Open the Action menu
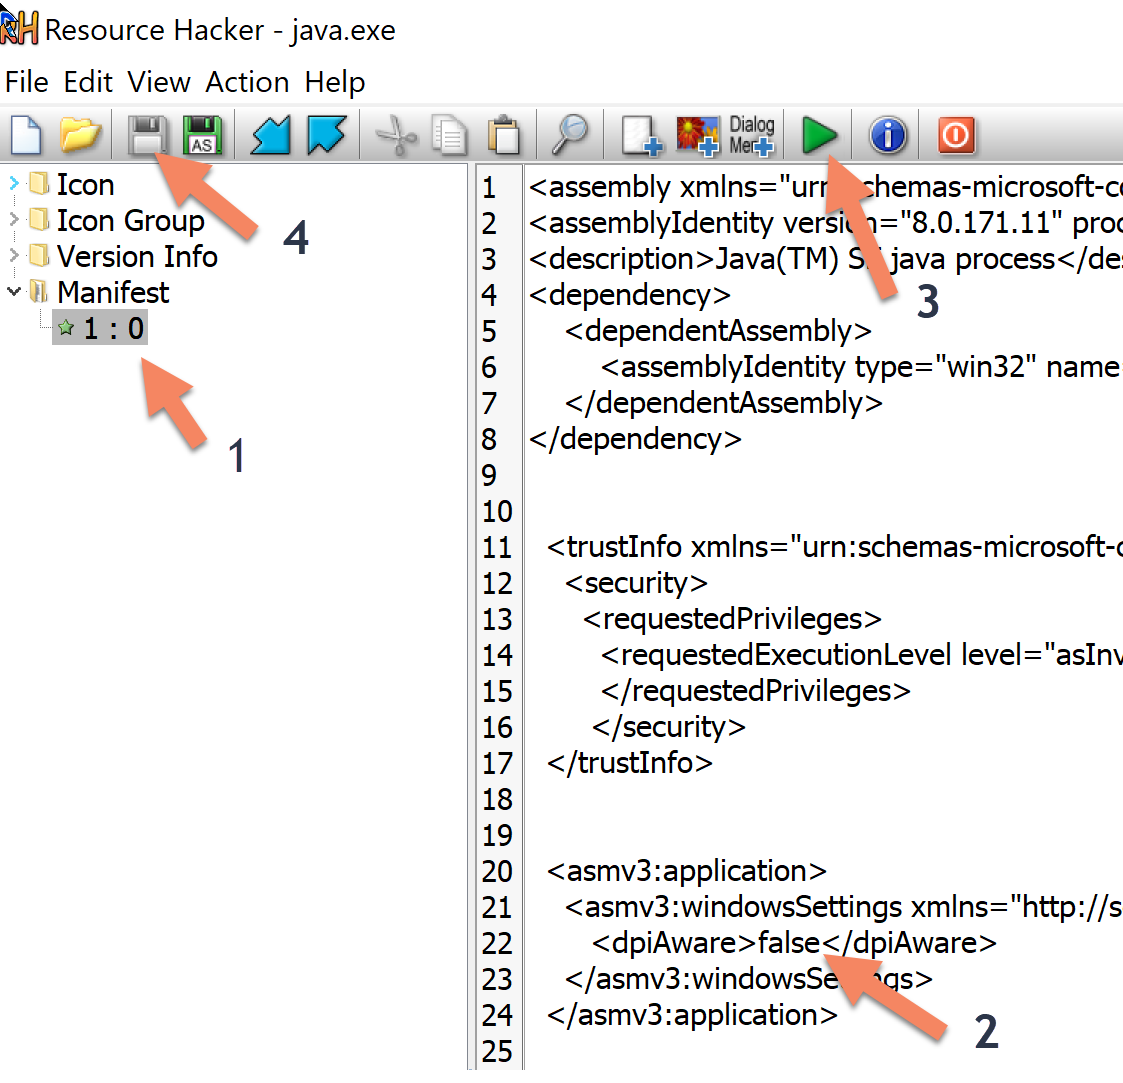The width and height of the screenshot is (1123, 1083). [x=247, y=82]
